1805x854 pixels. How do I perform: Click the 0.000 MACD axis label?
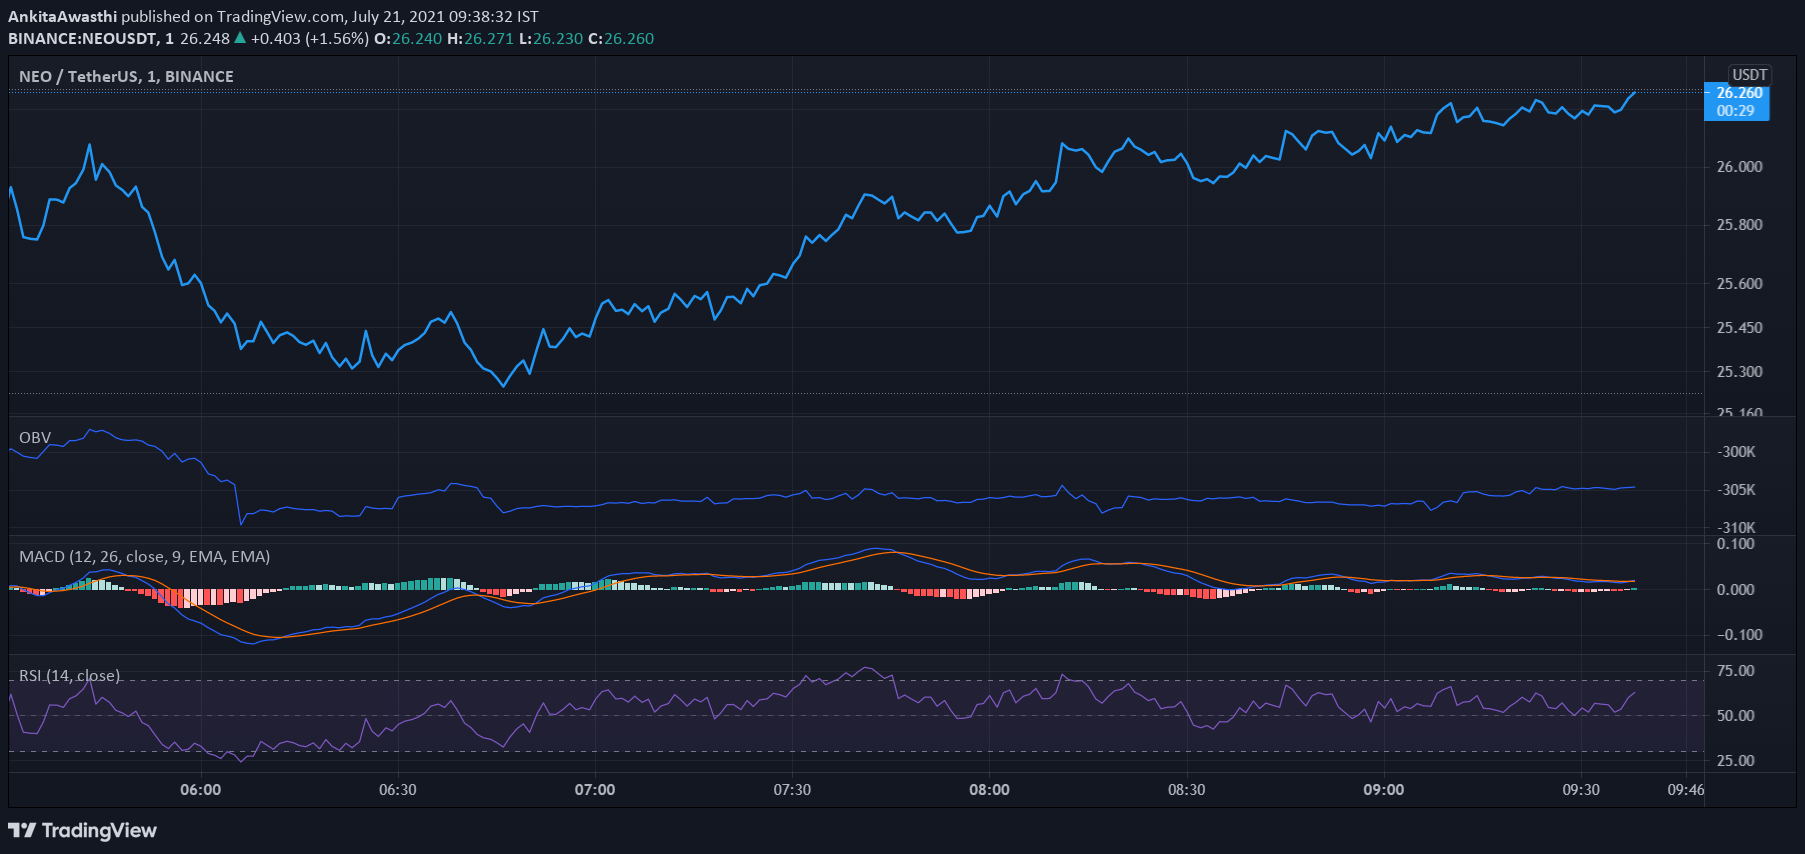(x=1736, y=590)
